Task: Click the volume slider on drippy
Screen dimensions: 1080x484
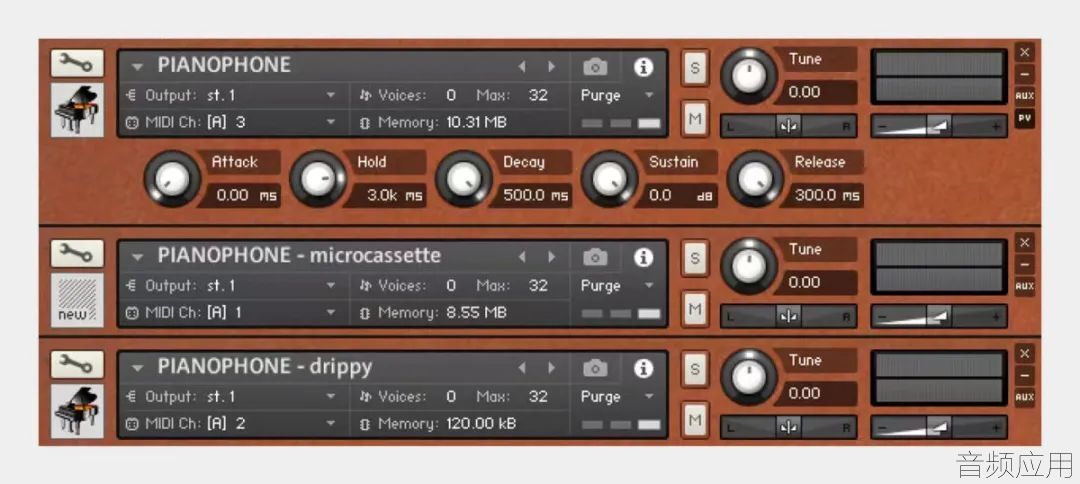Action: 939,427
